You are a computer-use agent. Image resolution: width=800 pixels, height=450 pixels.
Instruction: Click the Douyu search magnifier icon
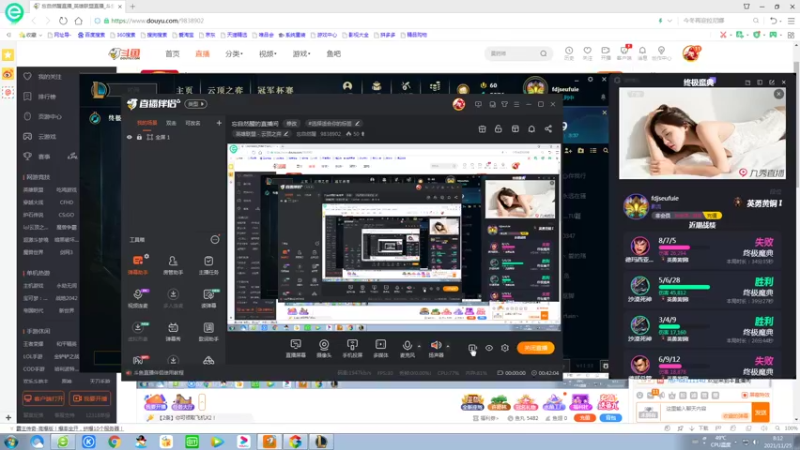tap(543, 54)
